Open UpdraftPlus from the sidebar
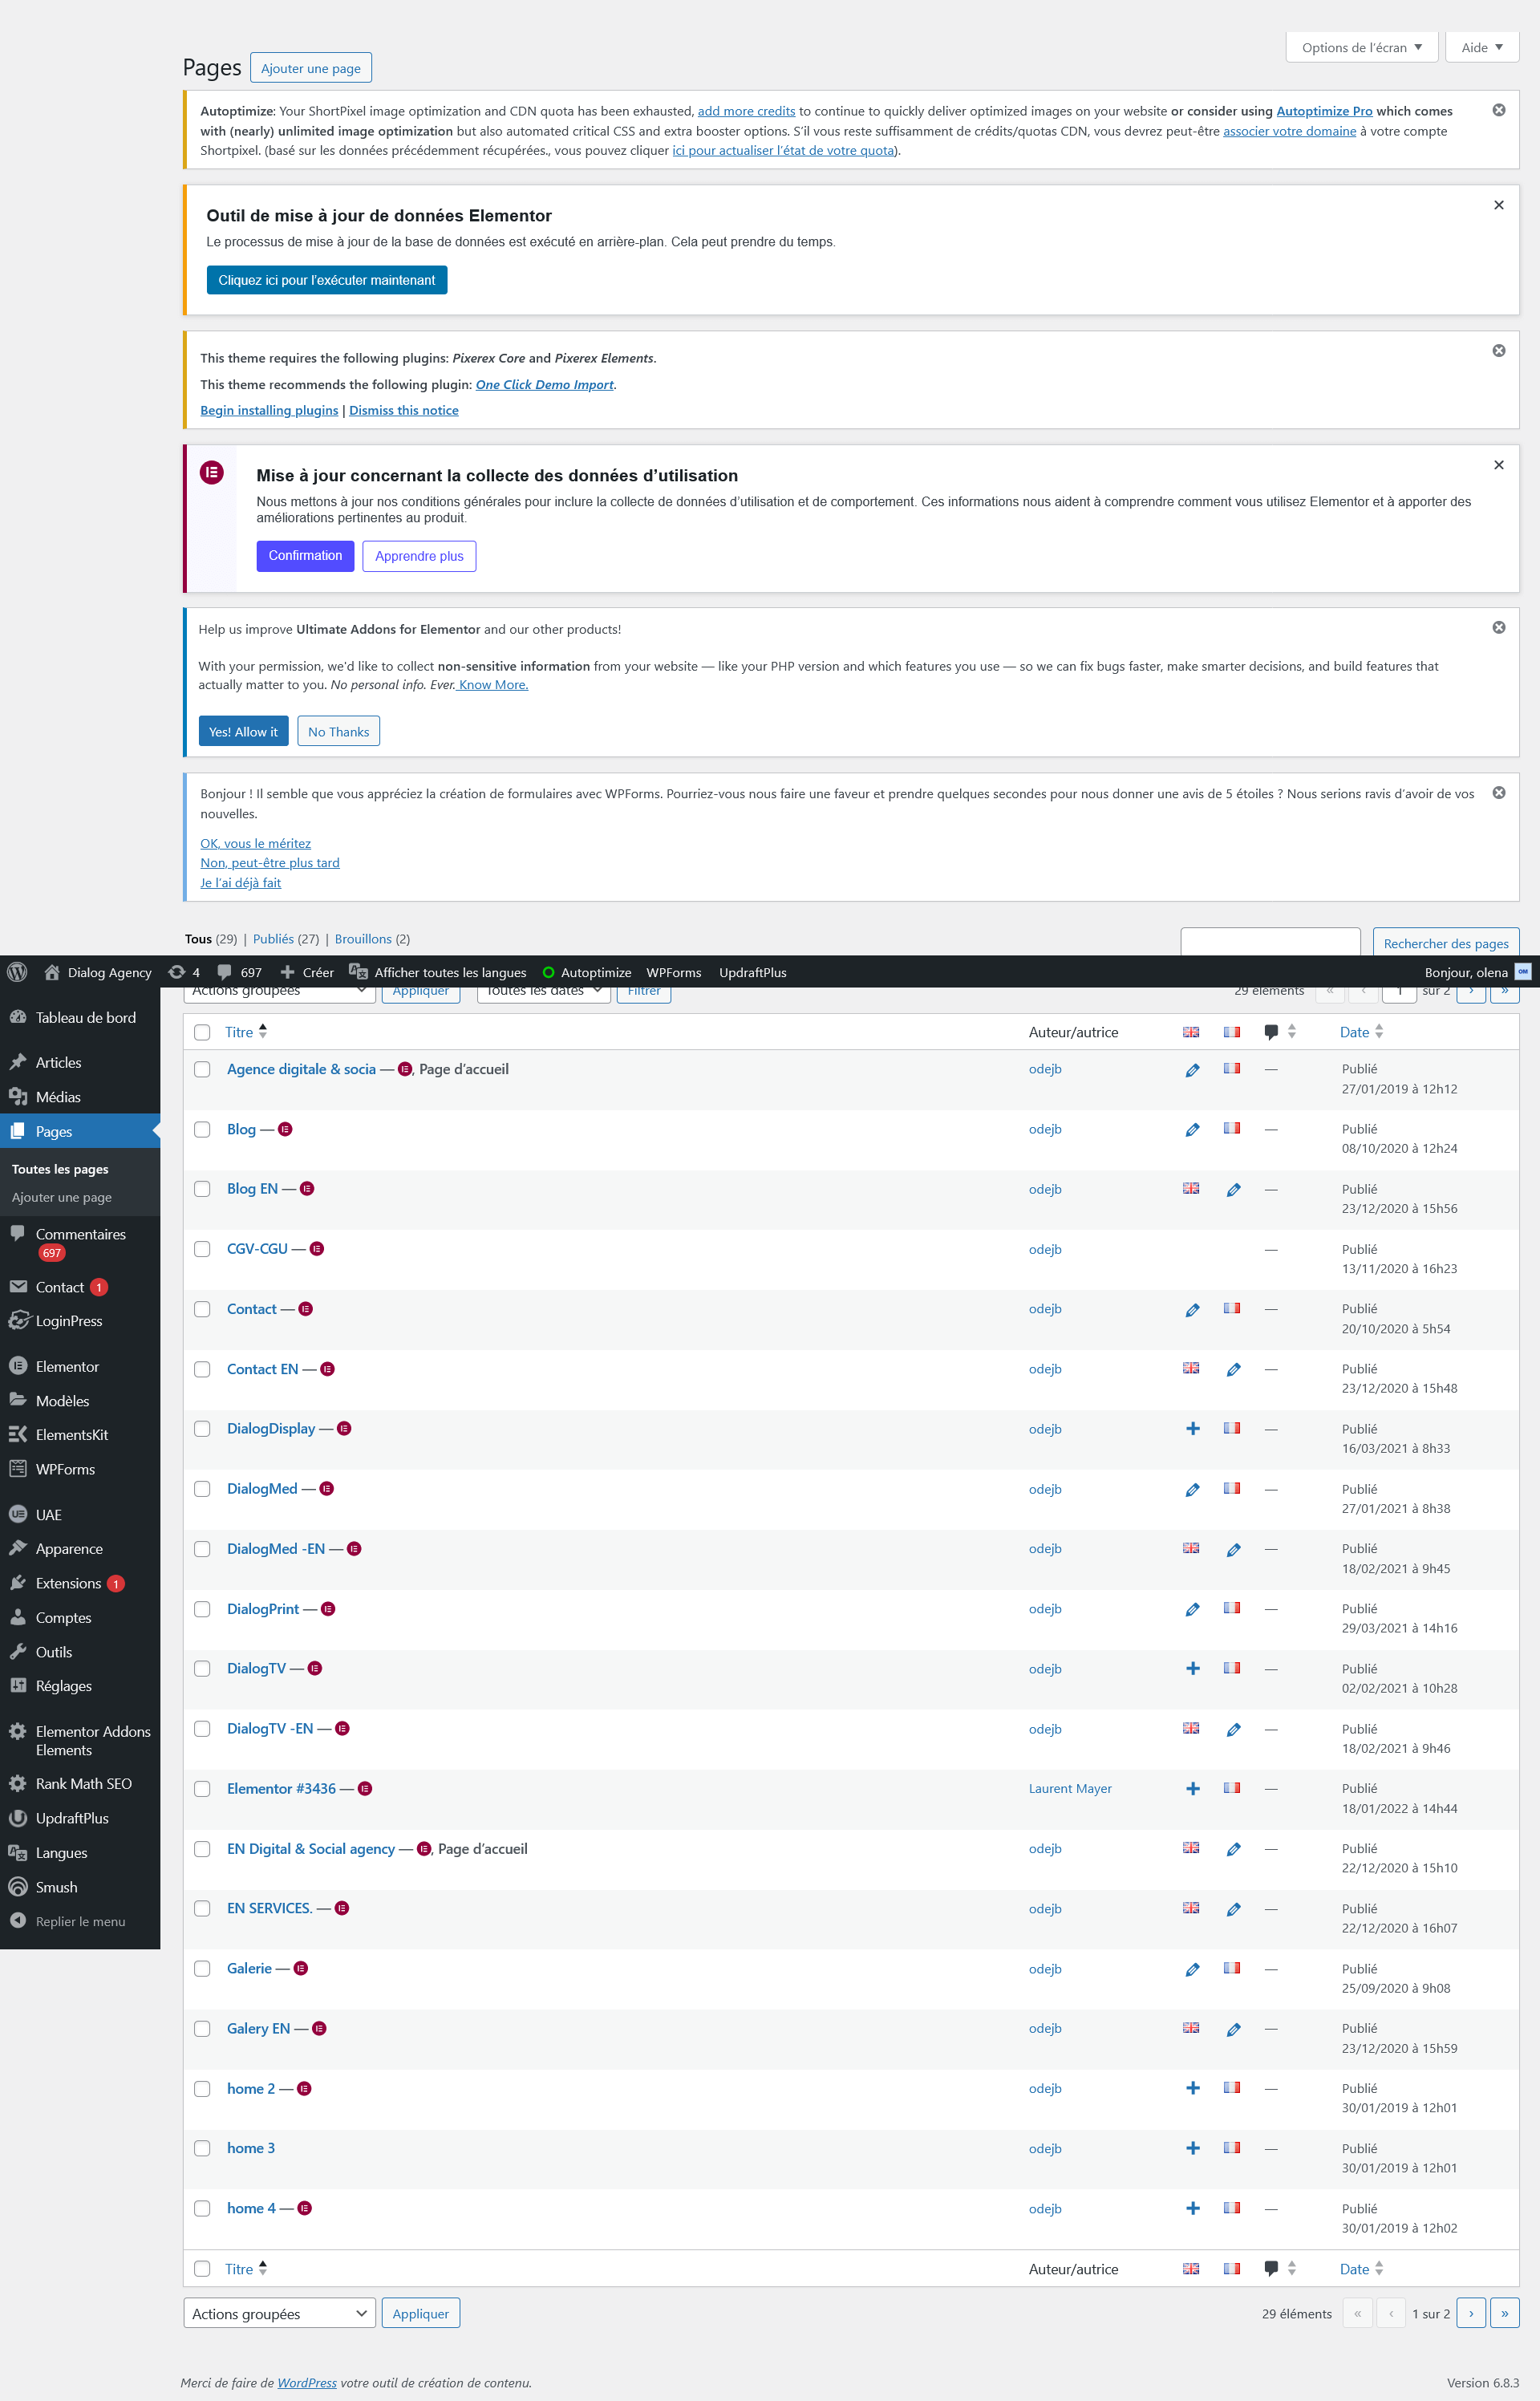1540x2401 pixels. tap(72, 1818)
